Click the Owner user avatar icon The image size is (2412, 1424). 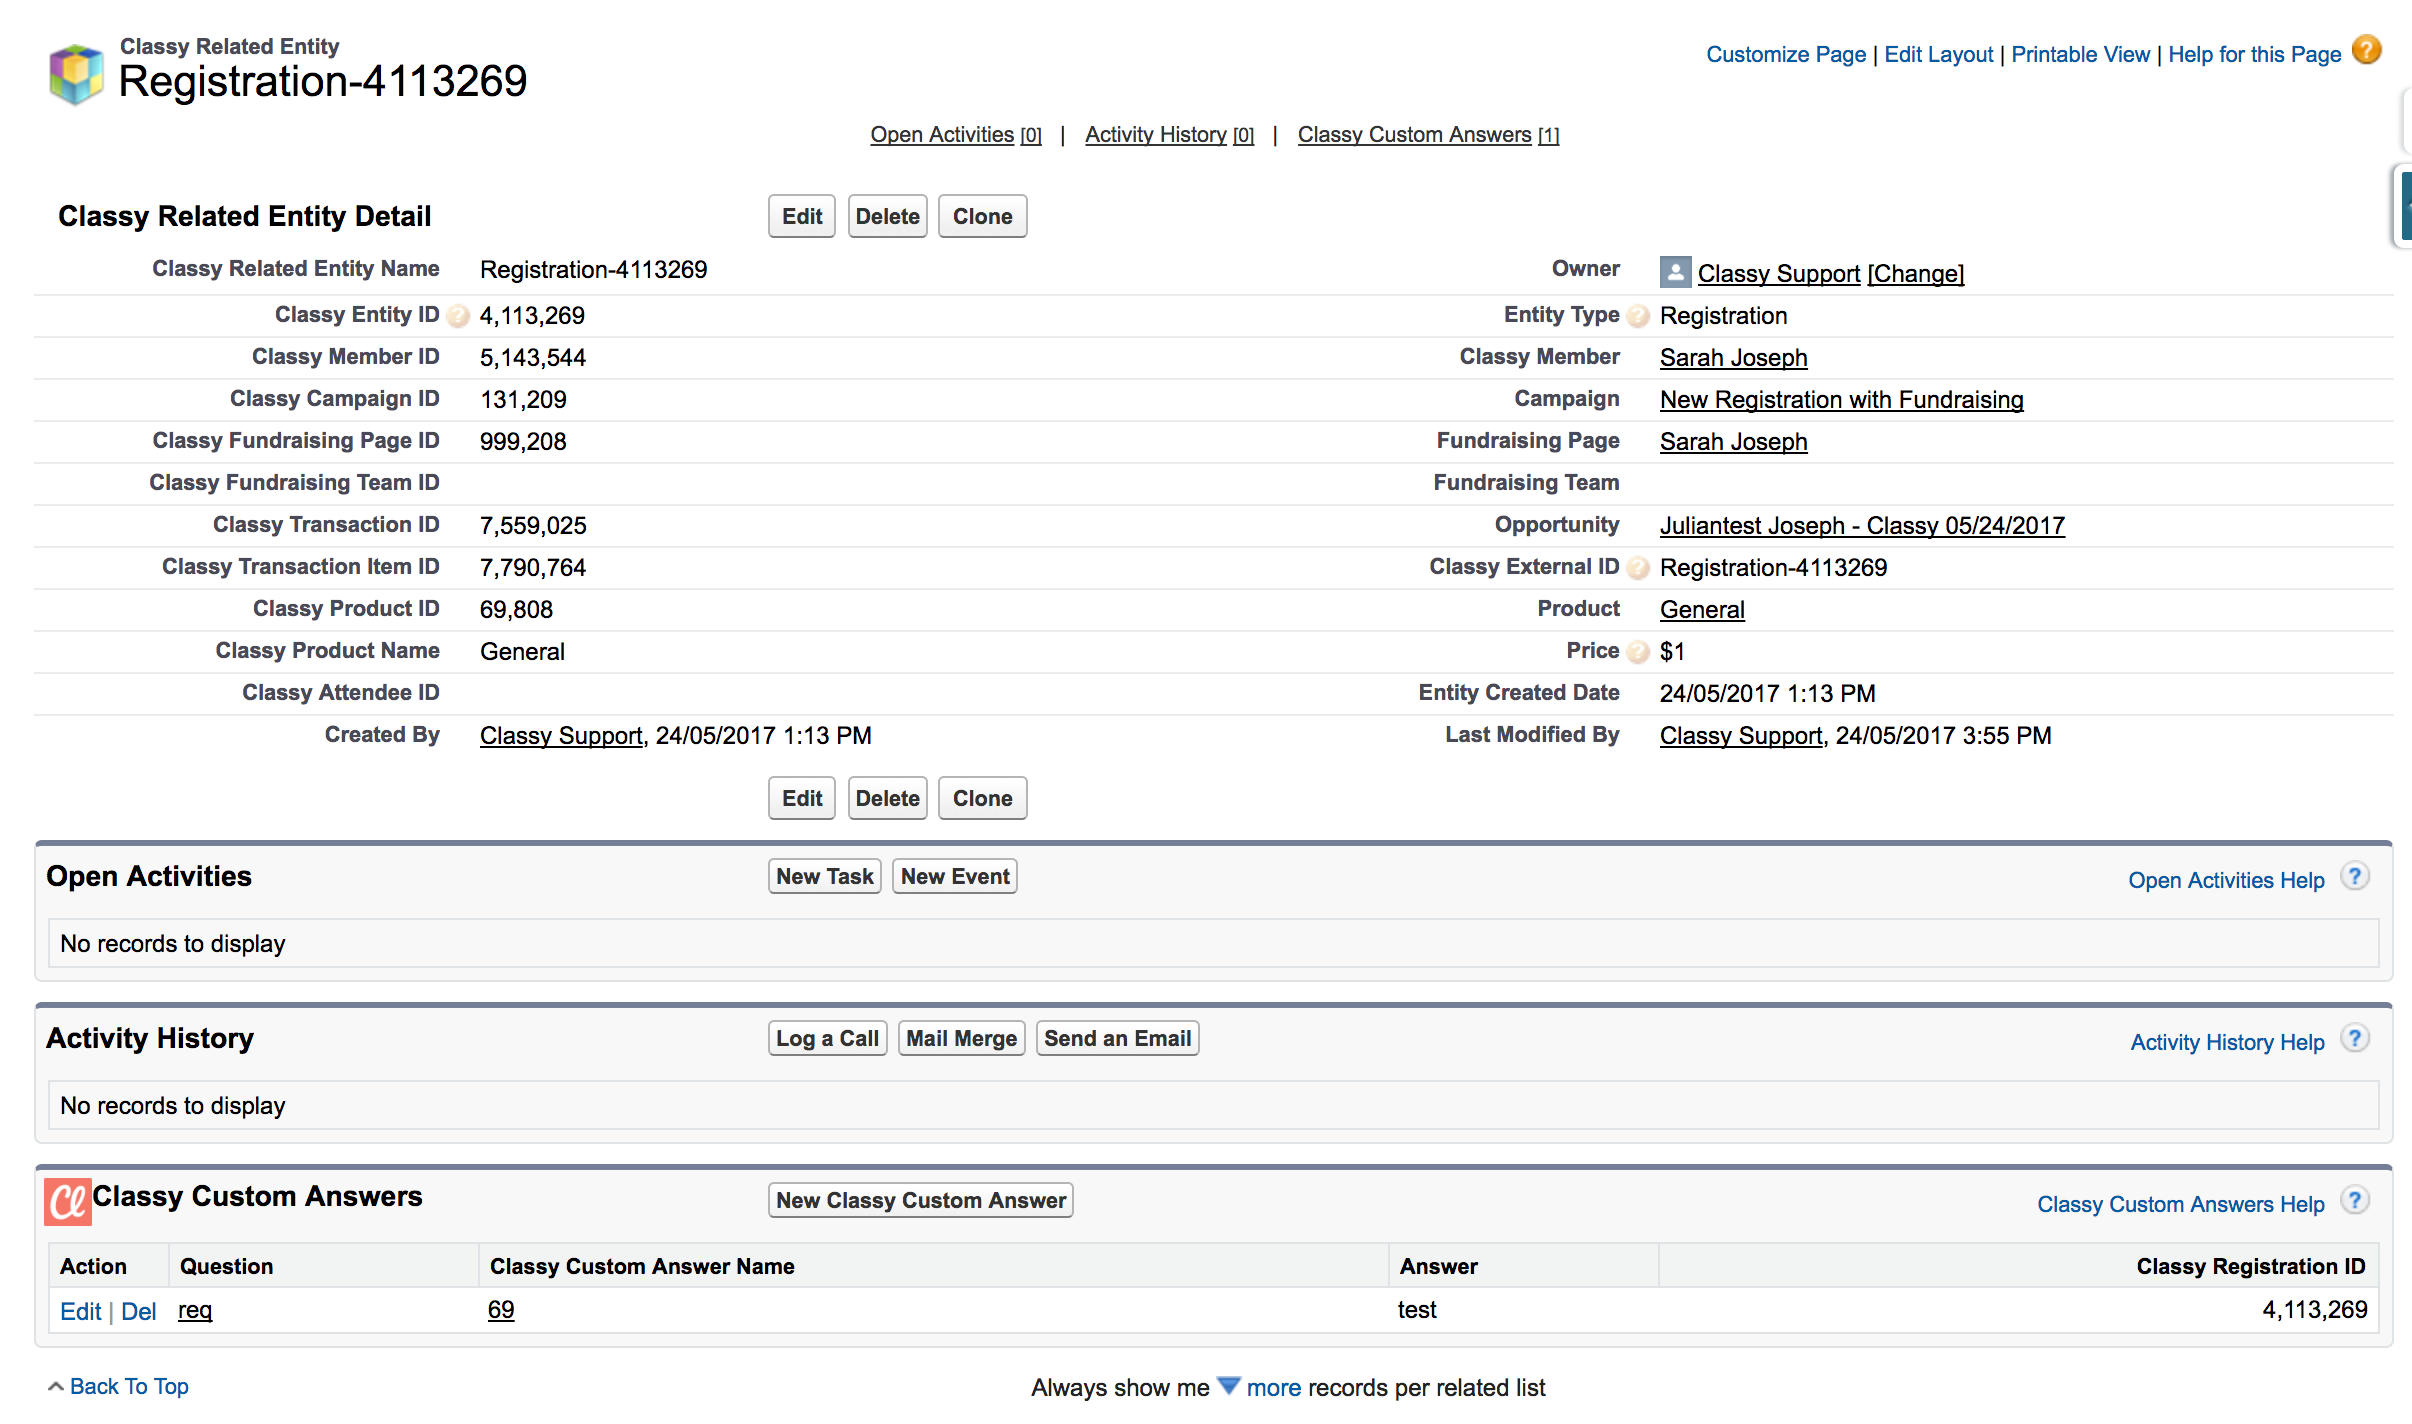(1675, 272)
